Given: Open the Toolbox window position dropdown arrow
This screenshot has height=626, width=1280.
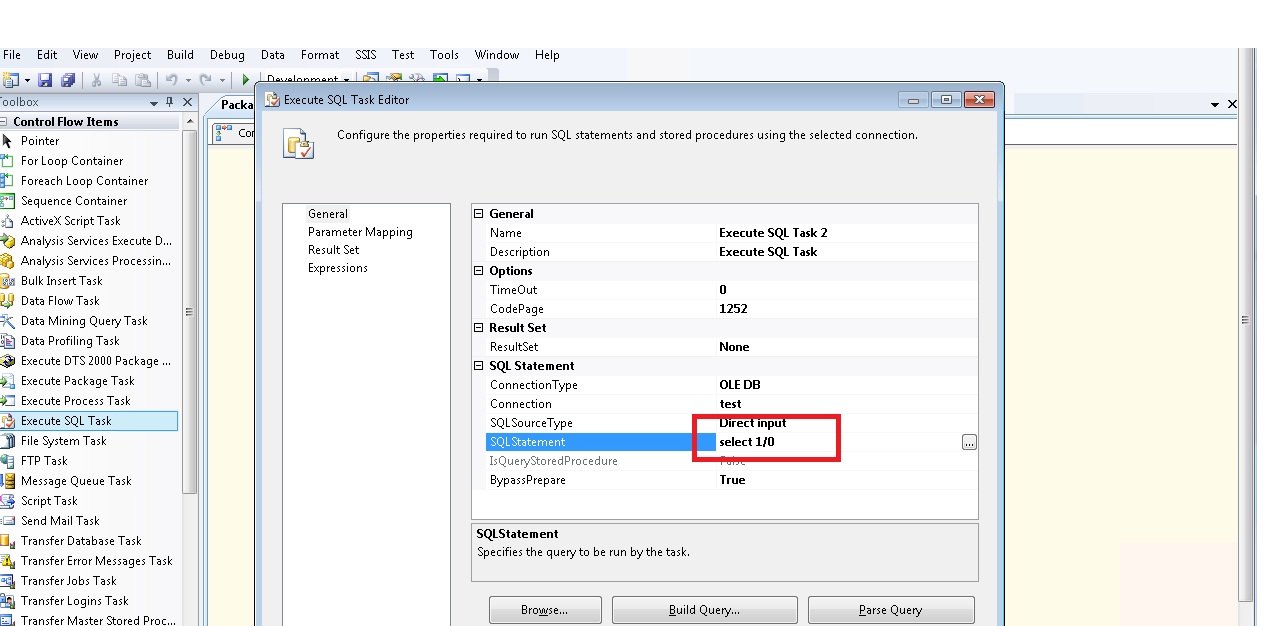Looking at the screenshot, I should [154, 103].
